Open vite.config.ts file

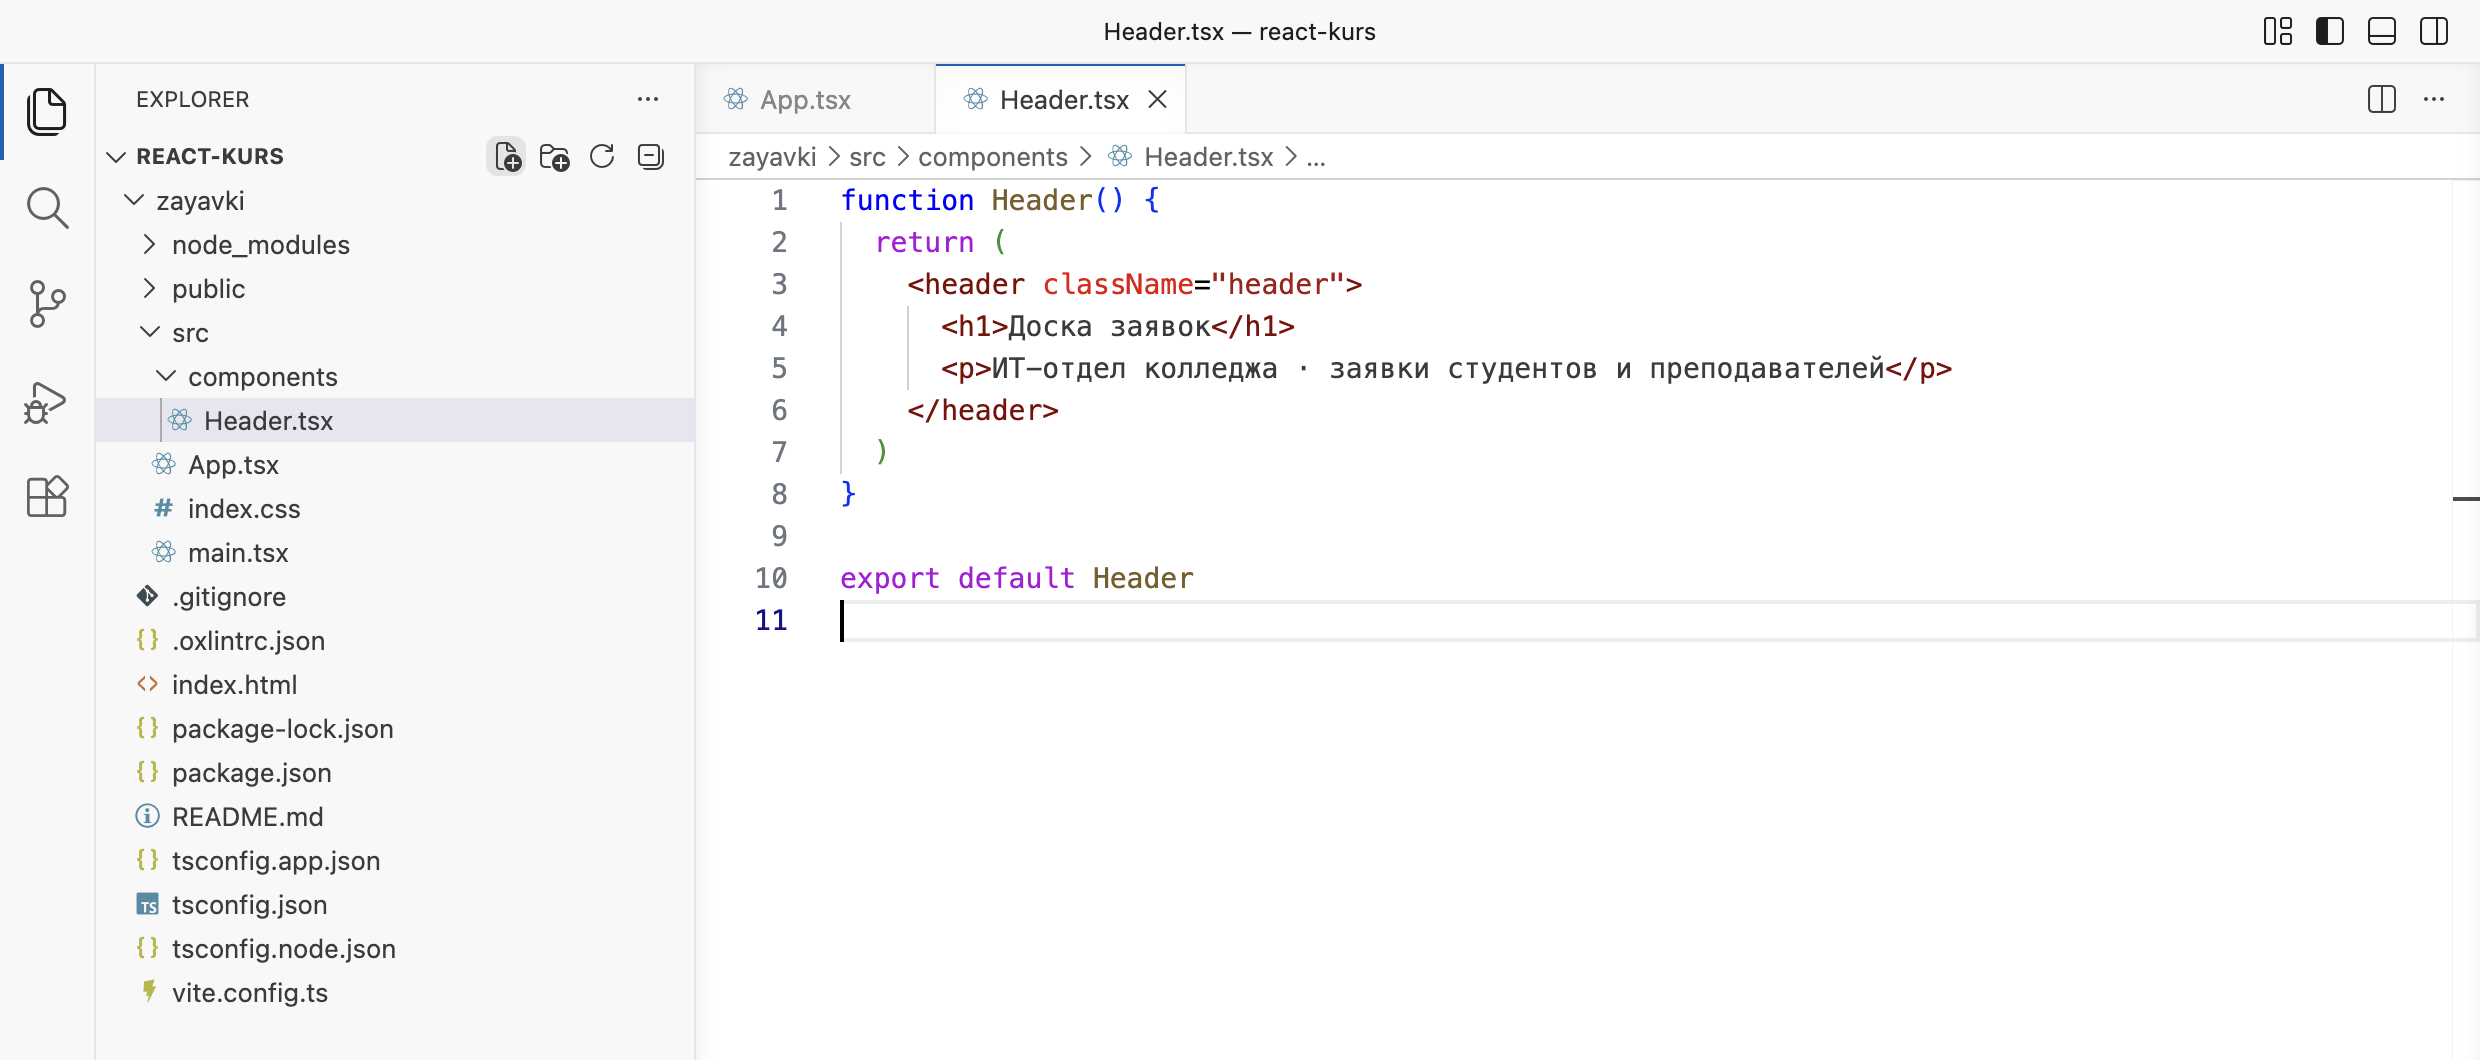click(395, 993)
